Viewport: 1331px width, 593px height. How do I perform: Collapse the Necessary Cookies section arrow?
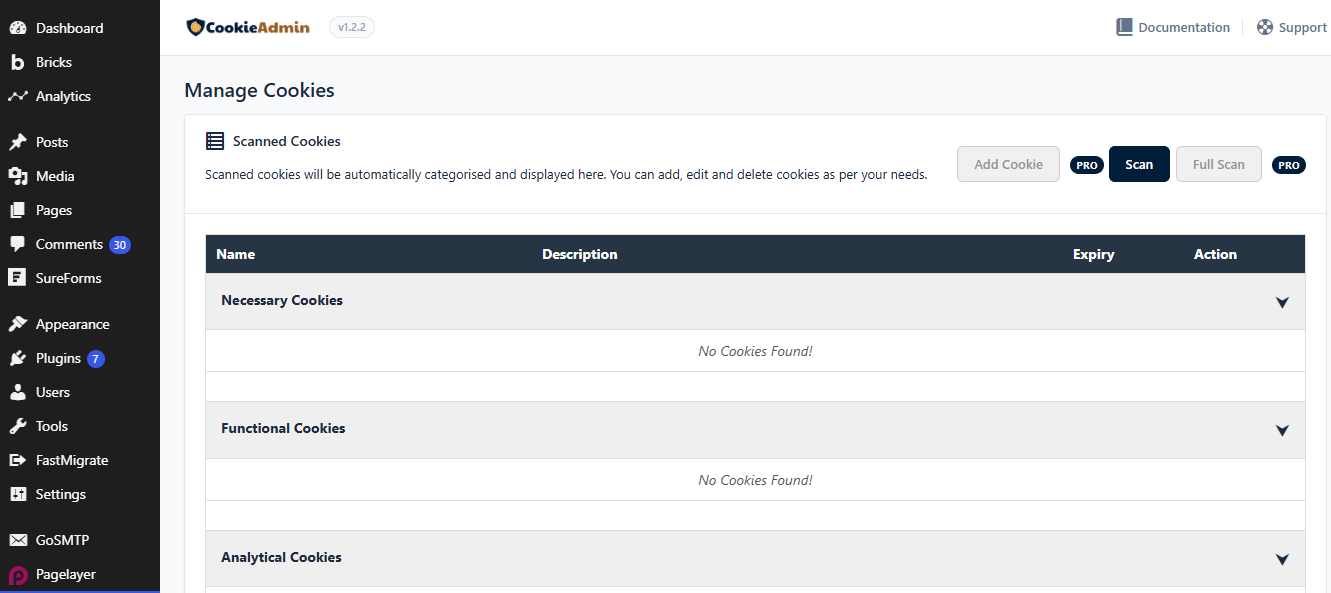point(1282,302)
